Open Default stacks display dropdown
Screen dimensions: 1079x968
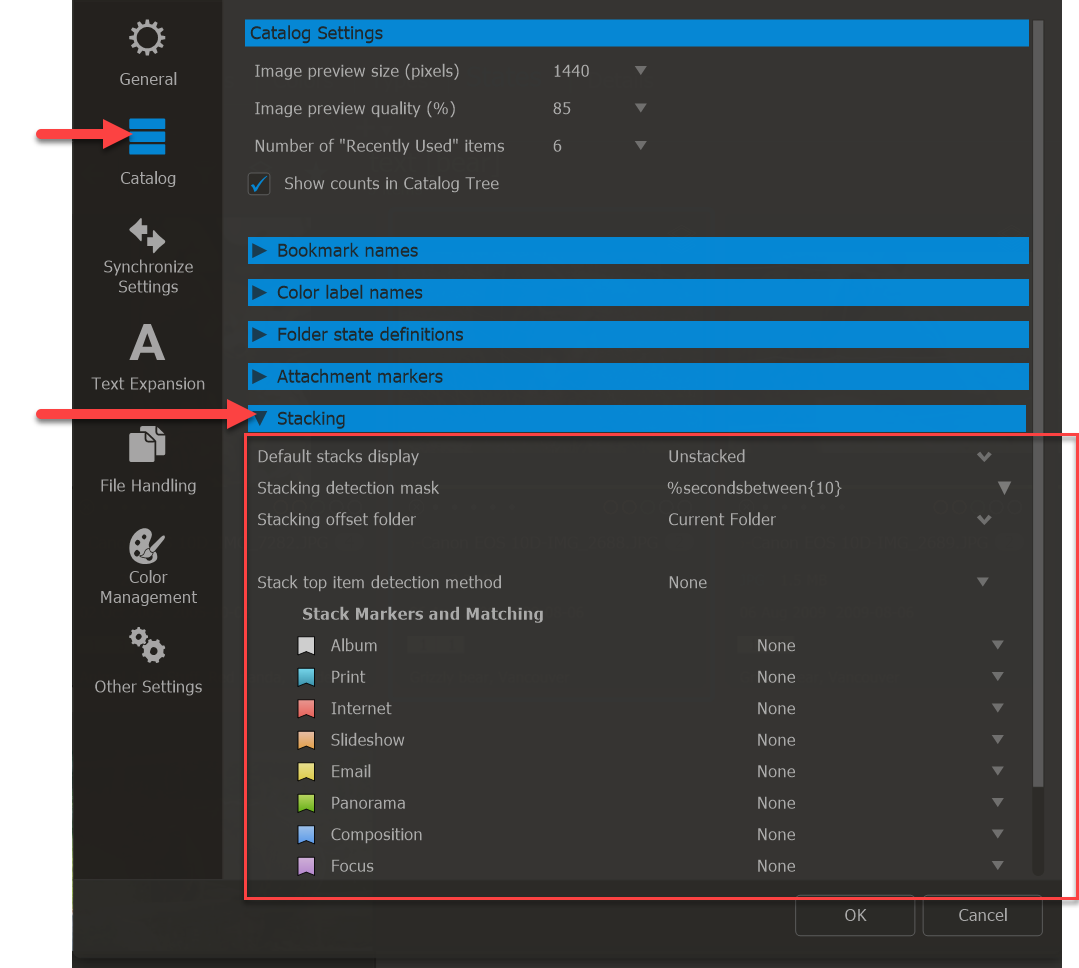[984, 456]
